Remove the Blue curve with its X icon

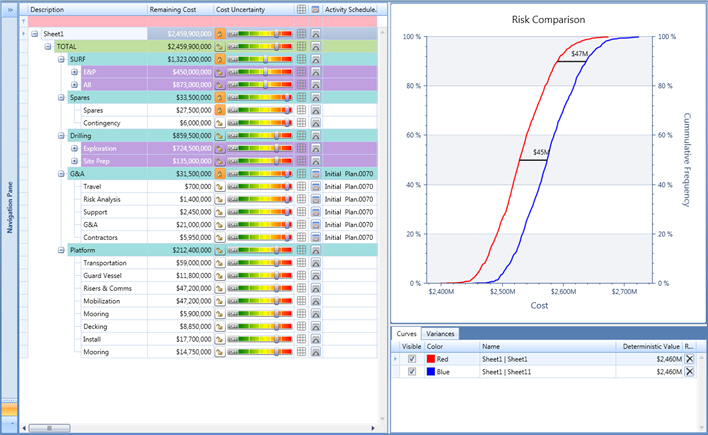pos(688,371)
